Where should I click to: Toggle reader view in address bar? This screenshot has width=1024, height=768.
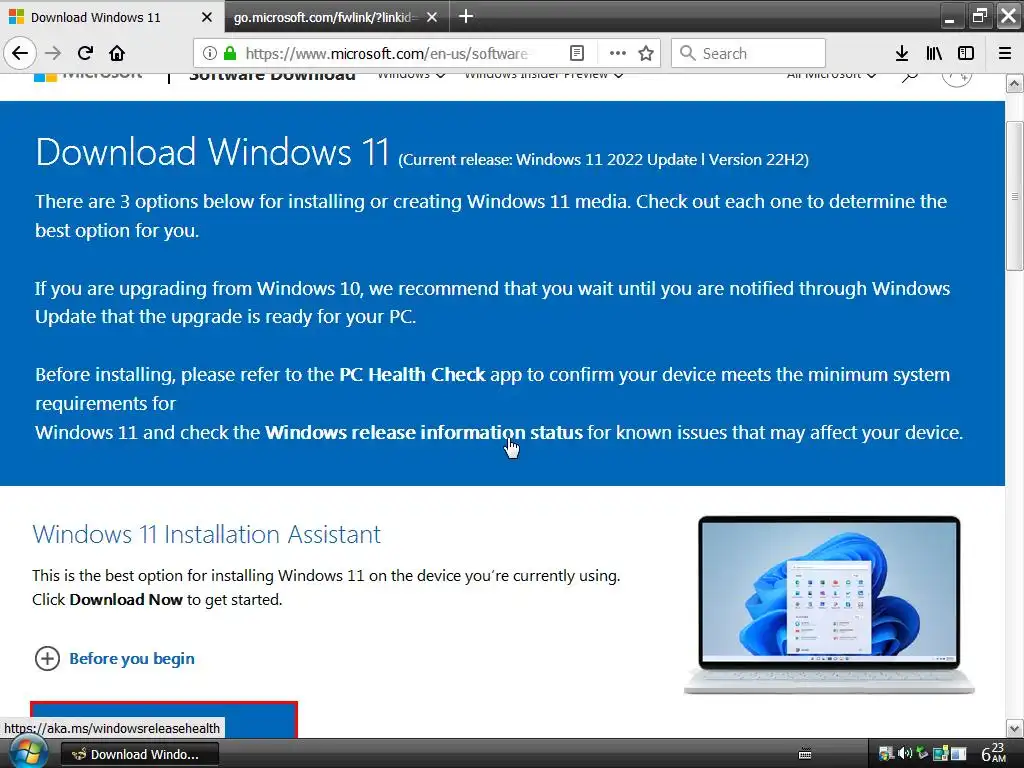[x=577, y=53]
